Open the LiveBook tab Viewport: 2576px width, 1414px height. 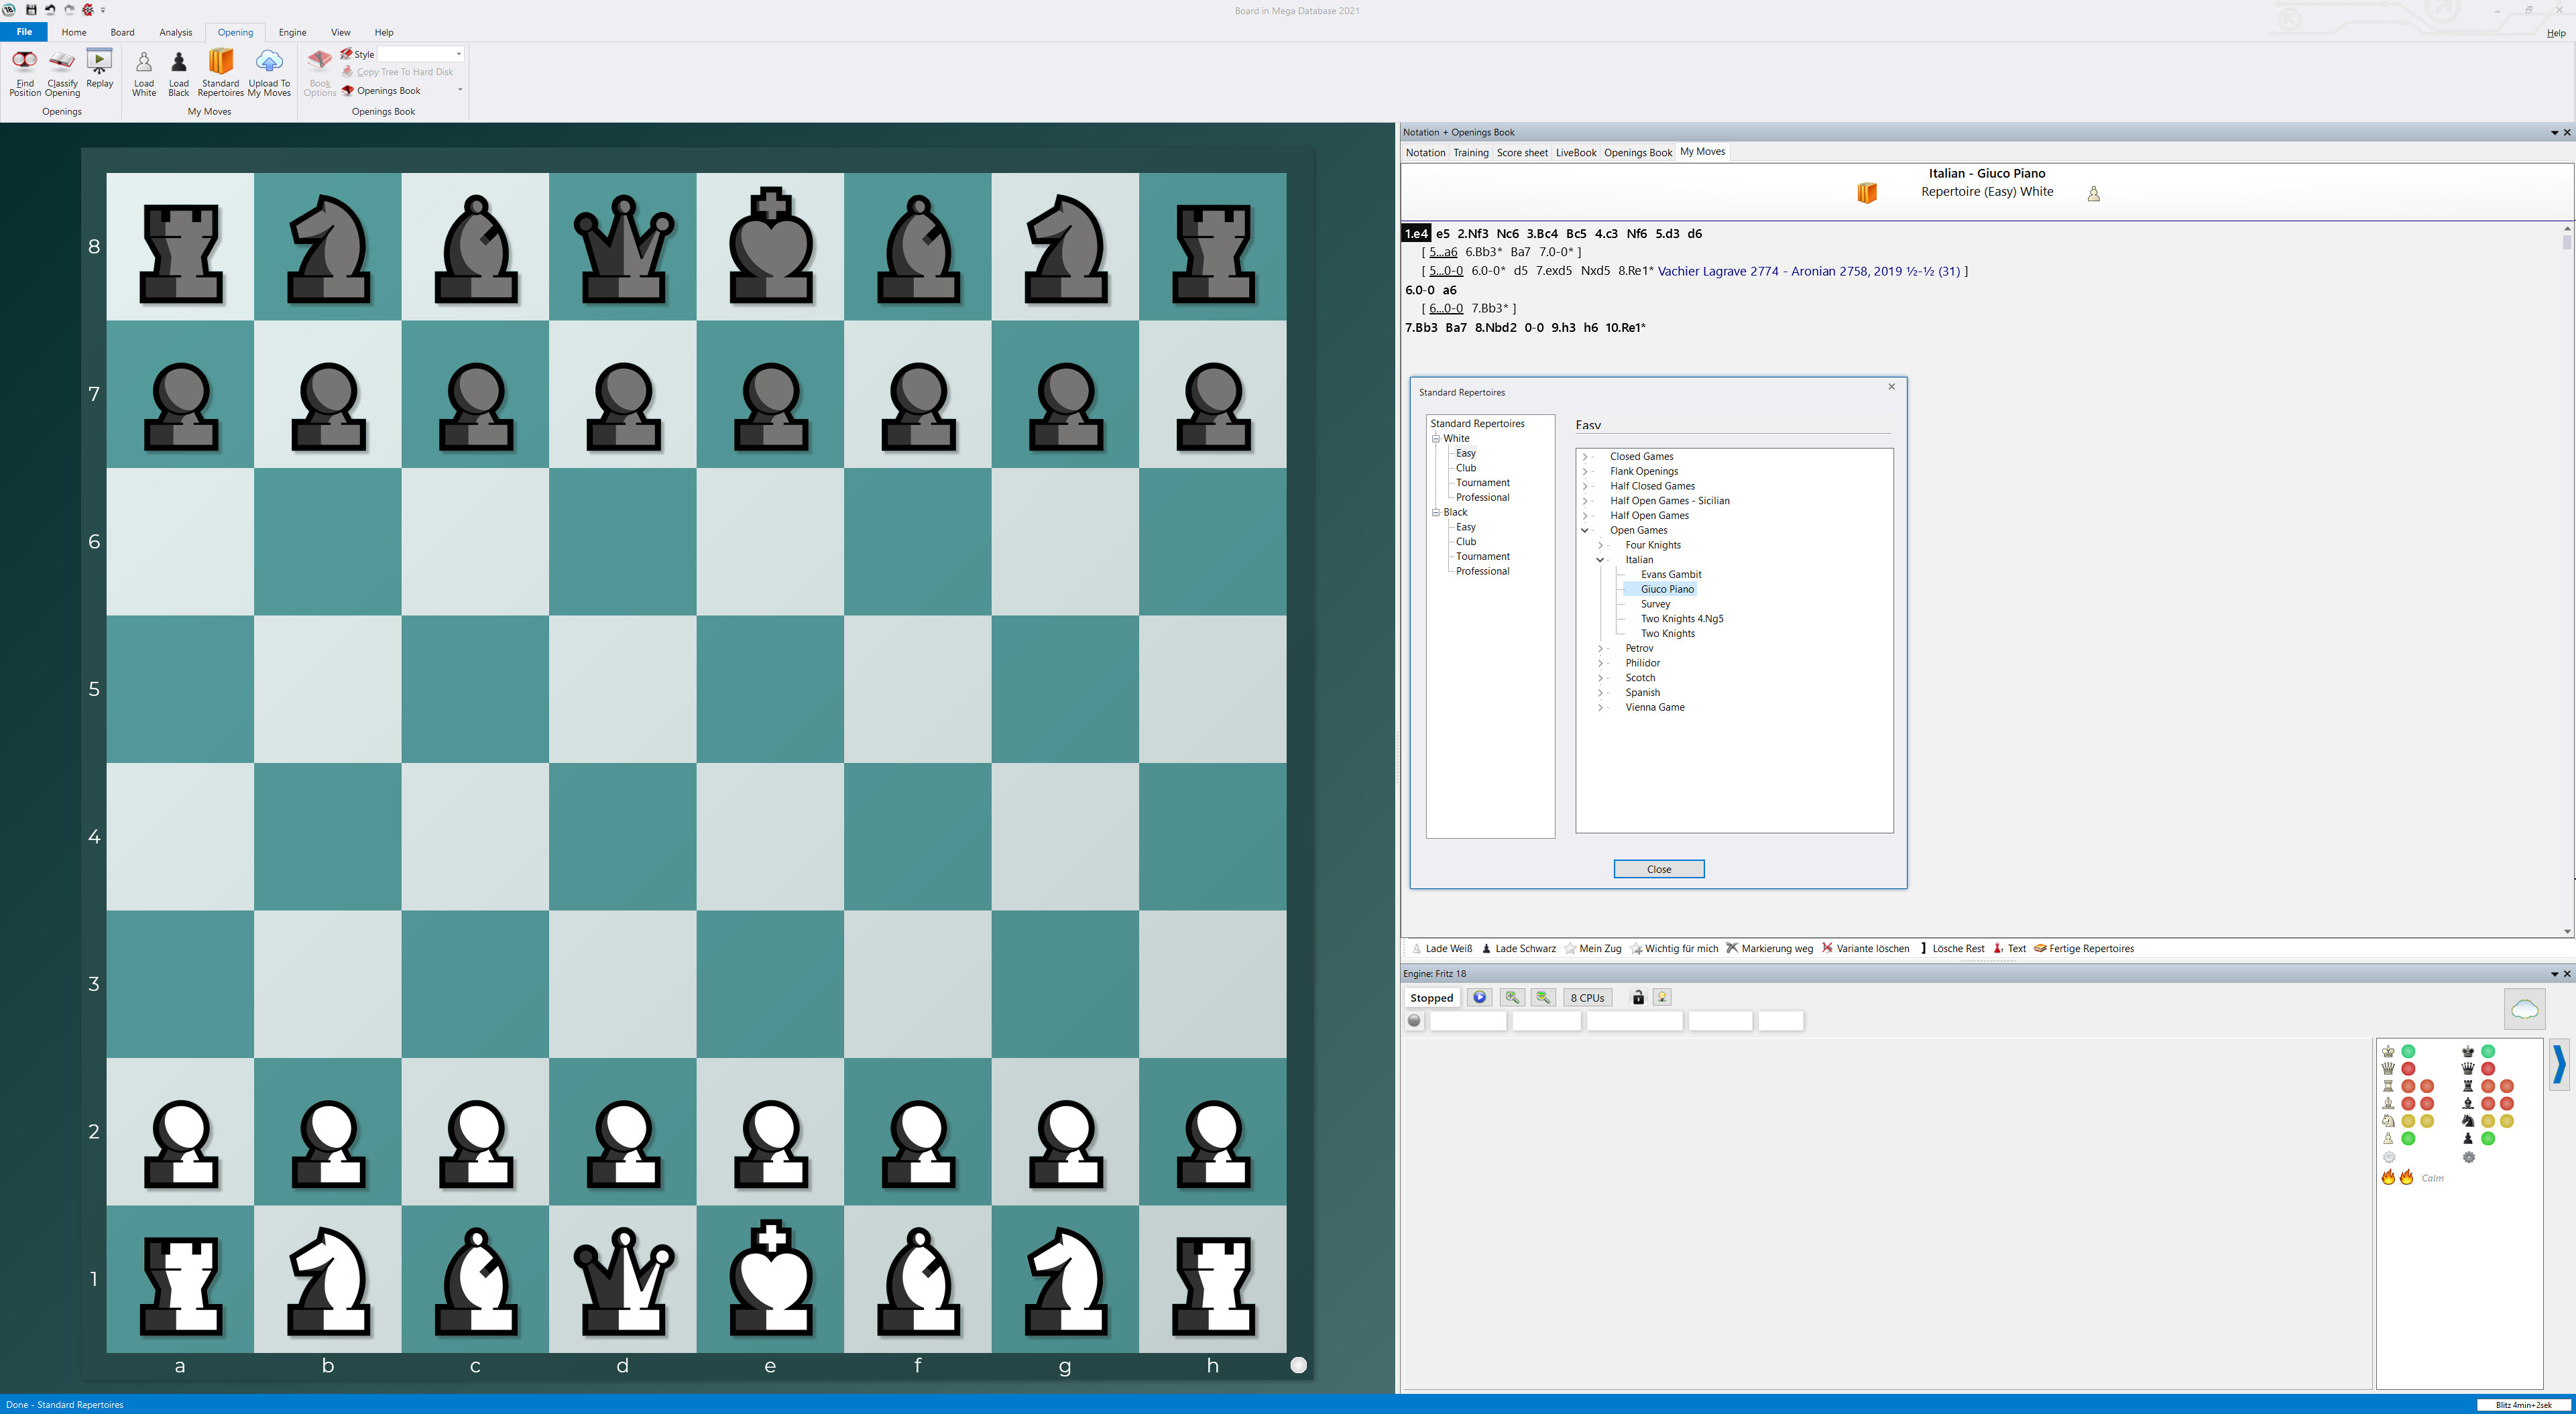[x=1576, y=152]
